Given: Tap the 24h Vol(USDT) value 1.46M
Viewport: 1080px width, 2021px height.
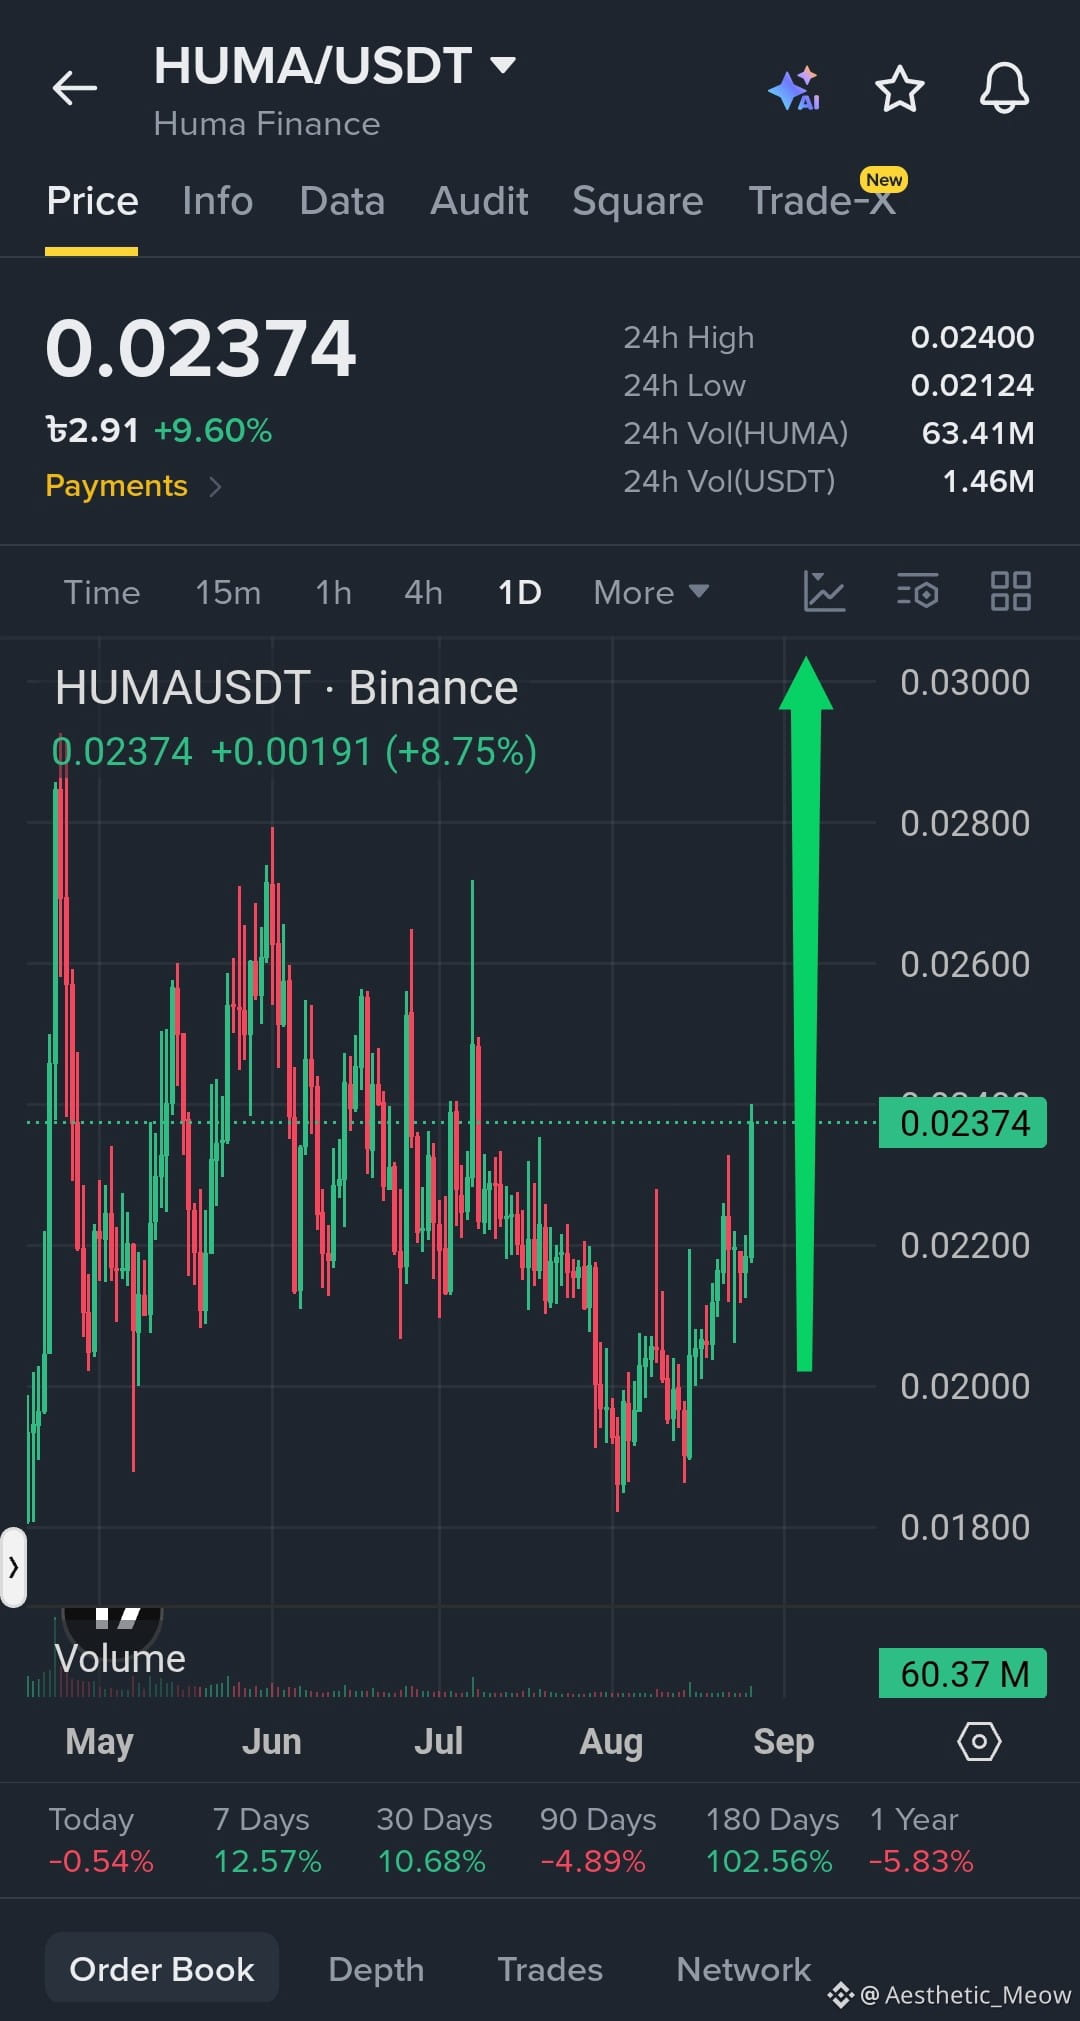Looking at the screenshot, I should [x=988, y=481].
